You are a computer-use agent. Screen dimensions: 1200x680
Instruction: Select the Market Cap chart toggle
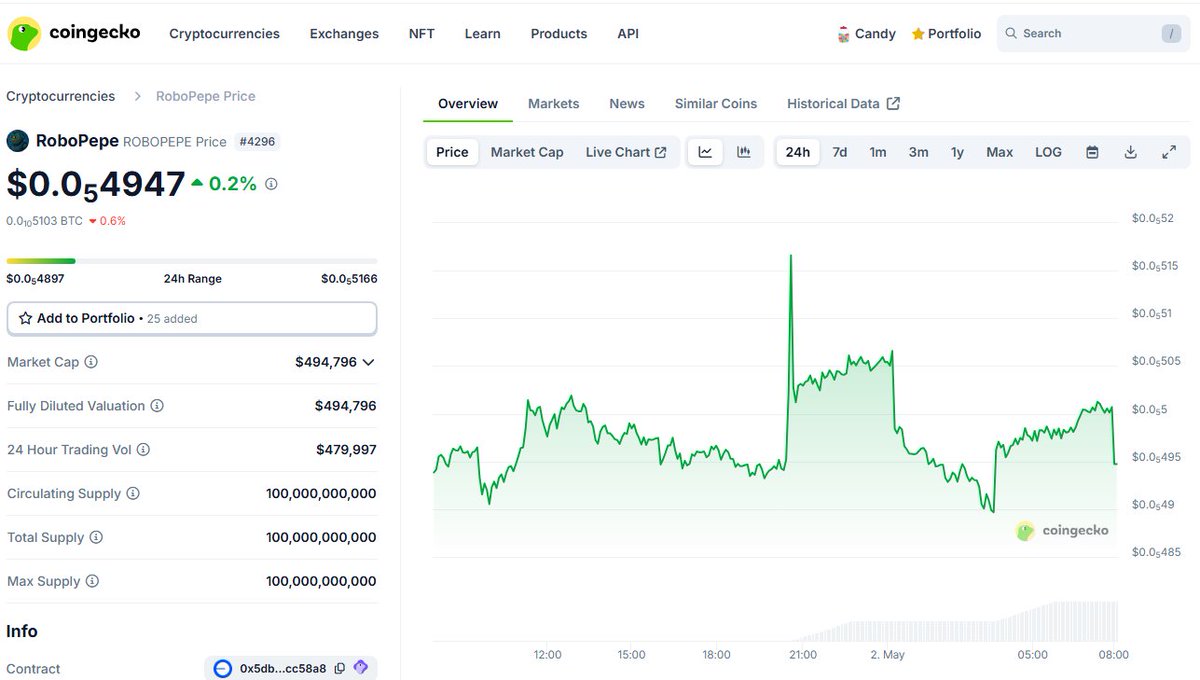527,152
